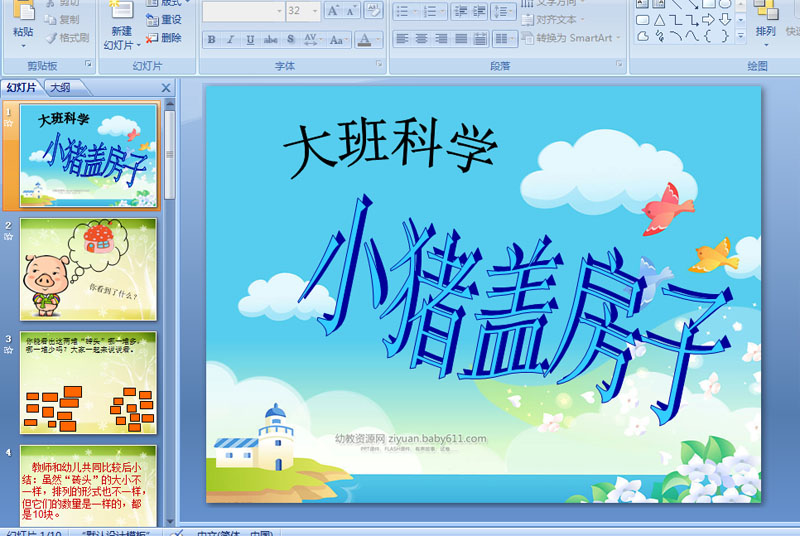The height and width of the screenshot is (536, 800).
Task: Toggle italic text formatting
Action: pyautogui.click(x=231, y=40)
